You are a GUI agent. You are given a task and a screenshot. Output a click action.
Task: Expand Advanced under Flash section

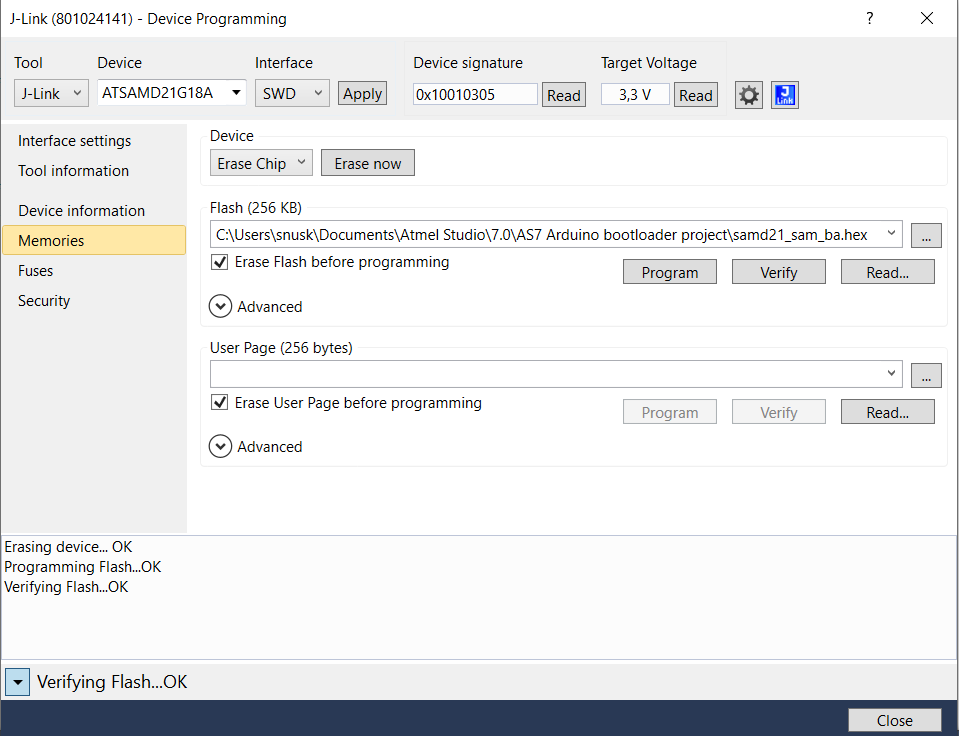point(220,307)
